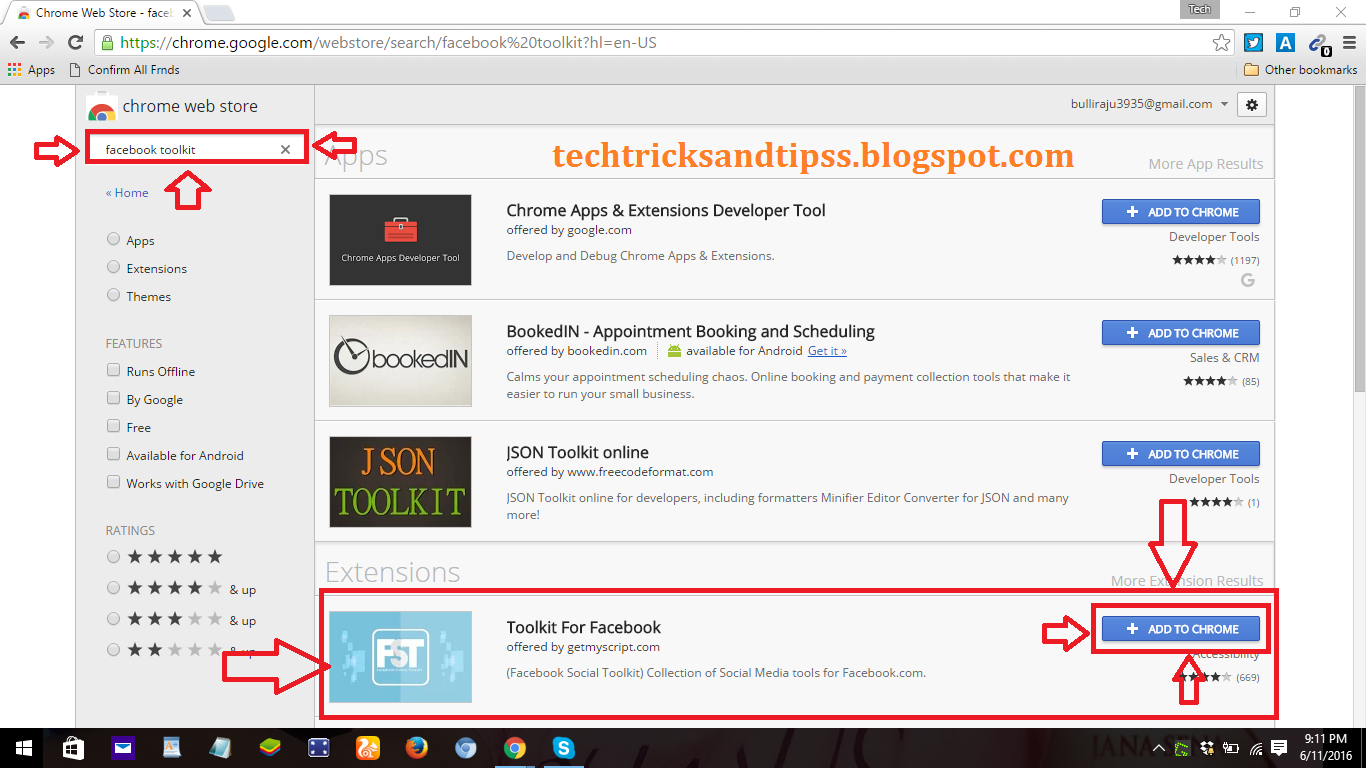Show hidden system tray icons
Viewport: 1366px width, 768px height.
click(x=1159, y=748)
